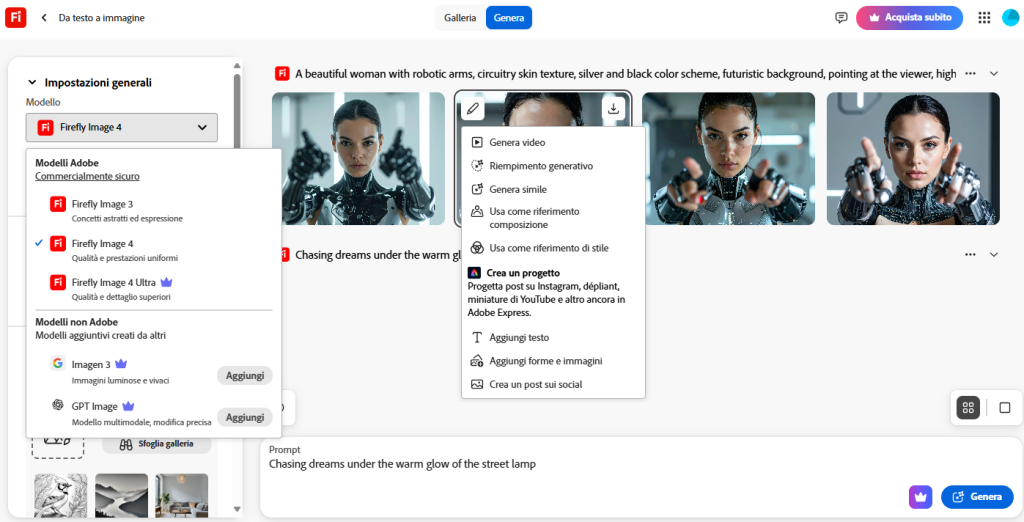Click the download icon on second image
Screen dimensions: 1024x522
point(614,109)
